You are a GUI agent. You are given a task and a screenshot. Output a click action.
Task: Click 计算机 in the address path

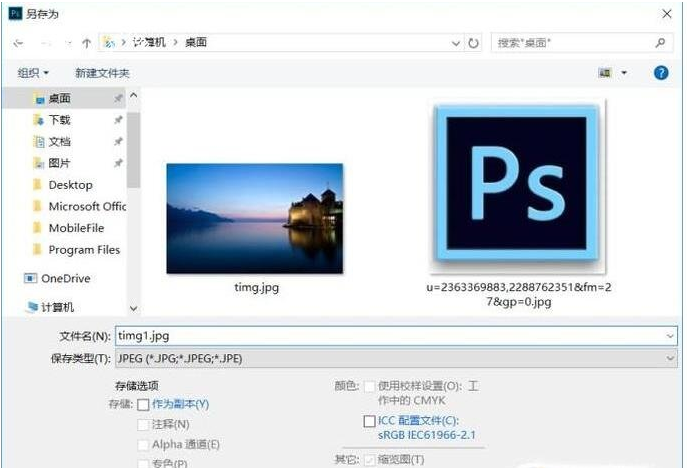click(149, 43)
